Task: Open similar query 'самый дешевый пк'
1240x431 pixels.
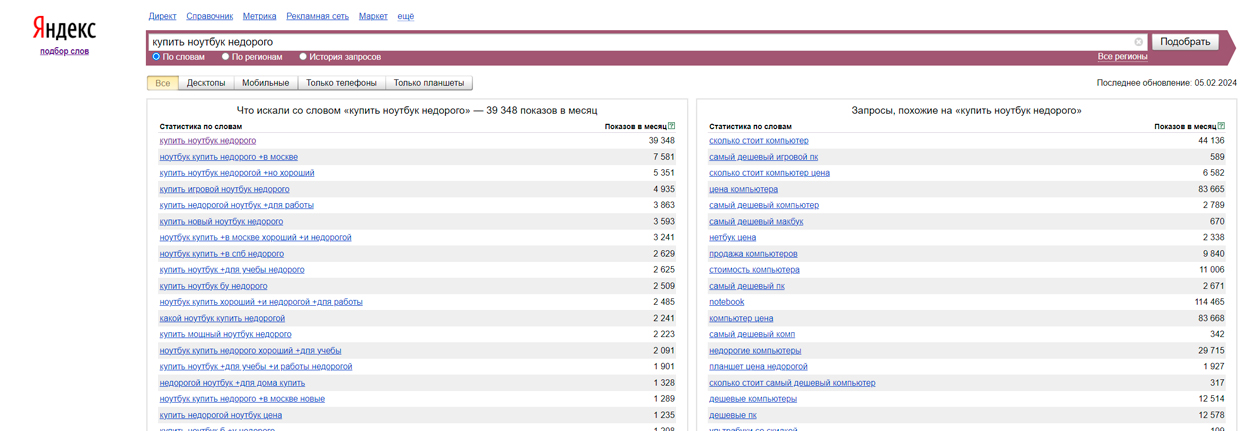Action: pyautogui.click(x=747, y=286)
